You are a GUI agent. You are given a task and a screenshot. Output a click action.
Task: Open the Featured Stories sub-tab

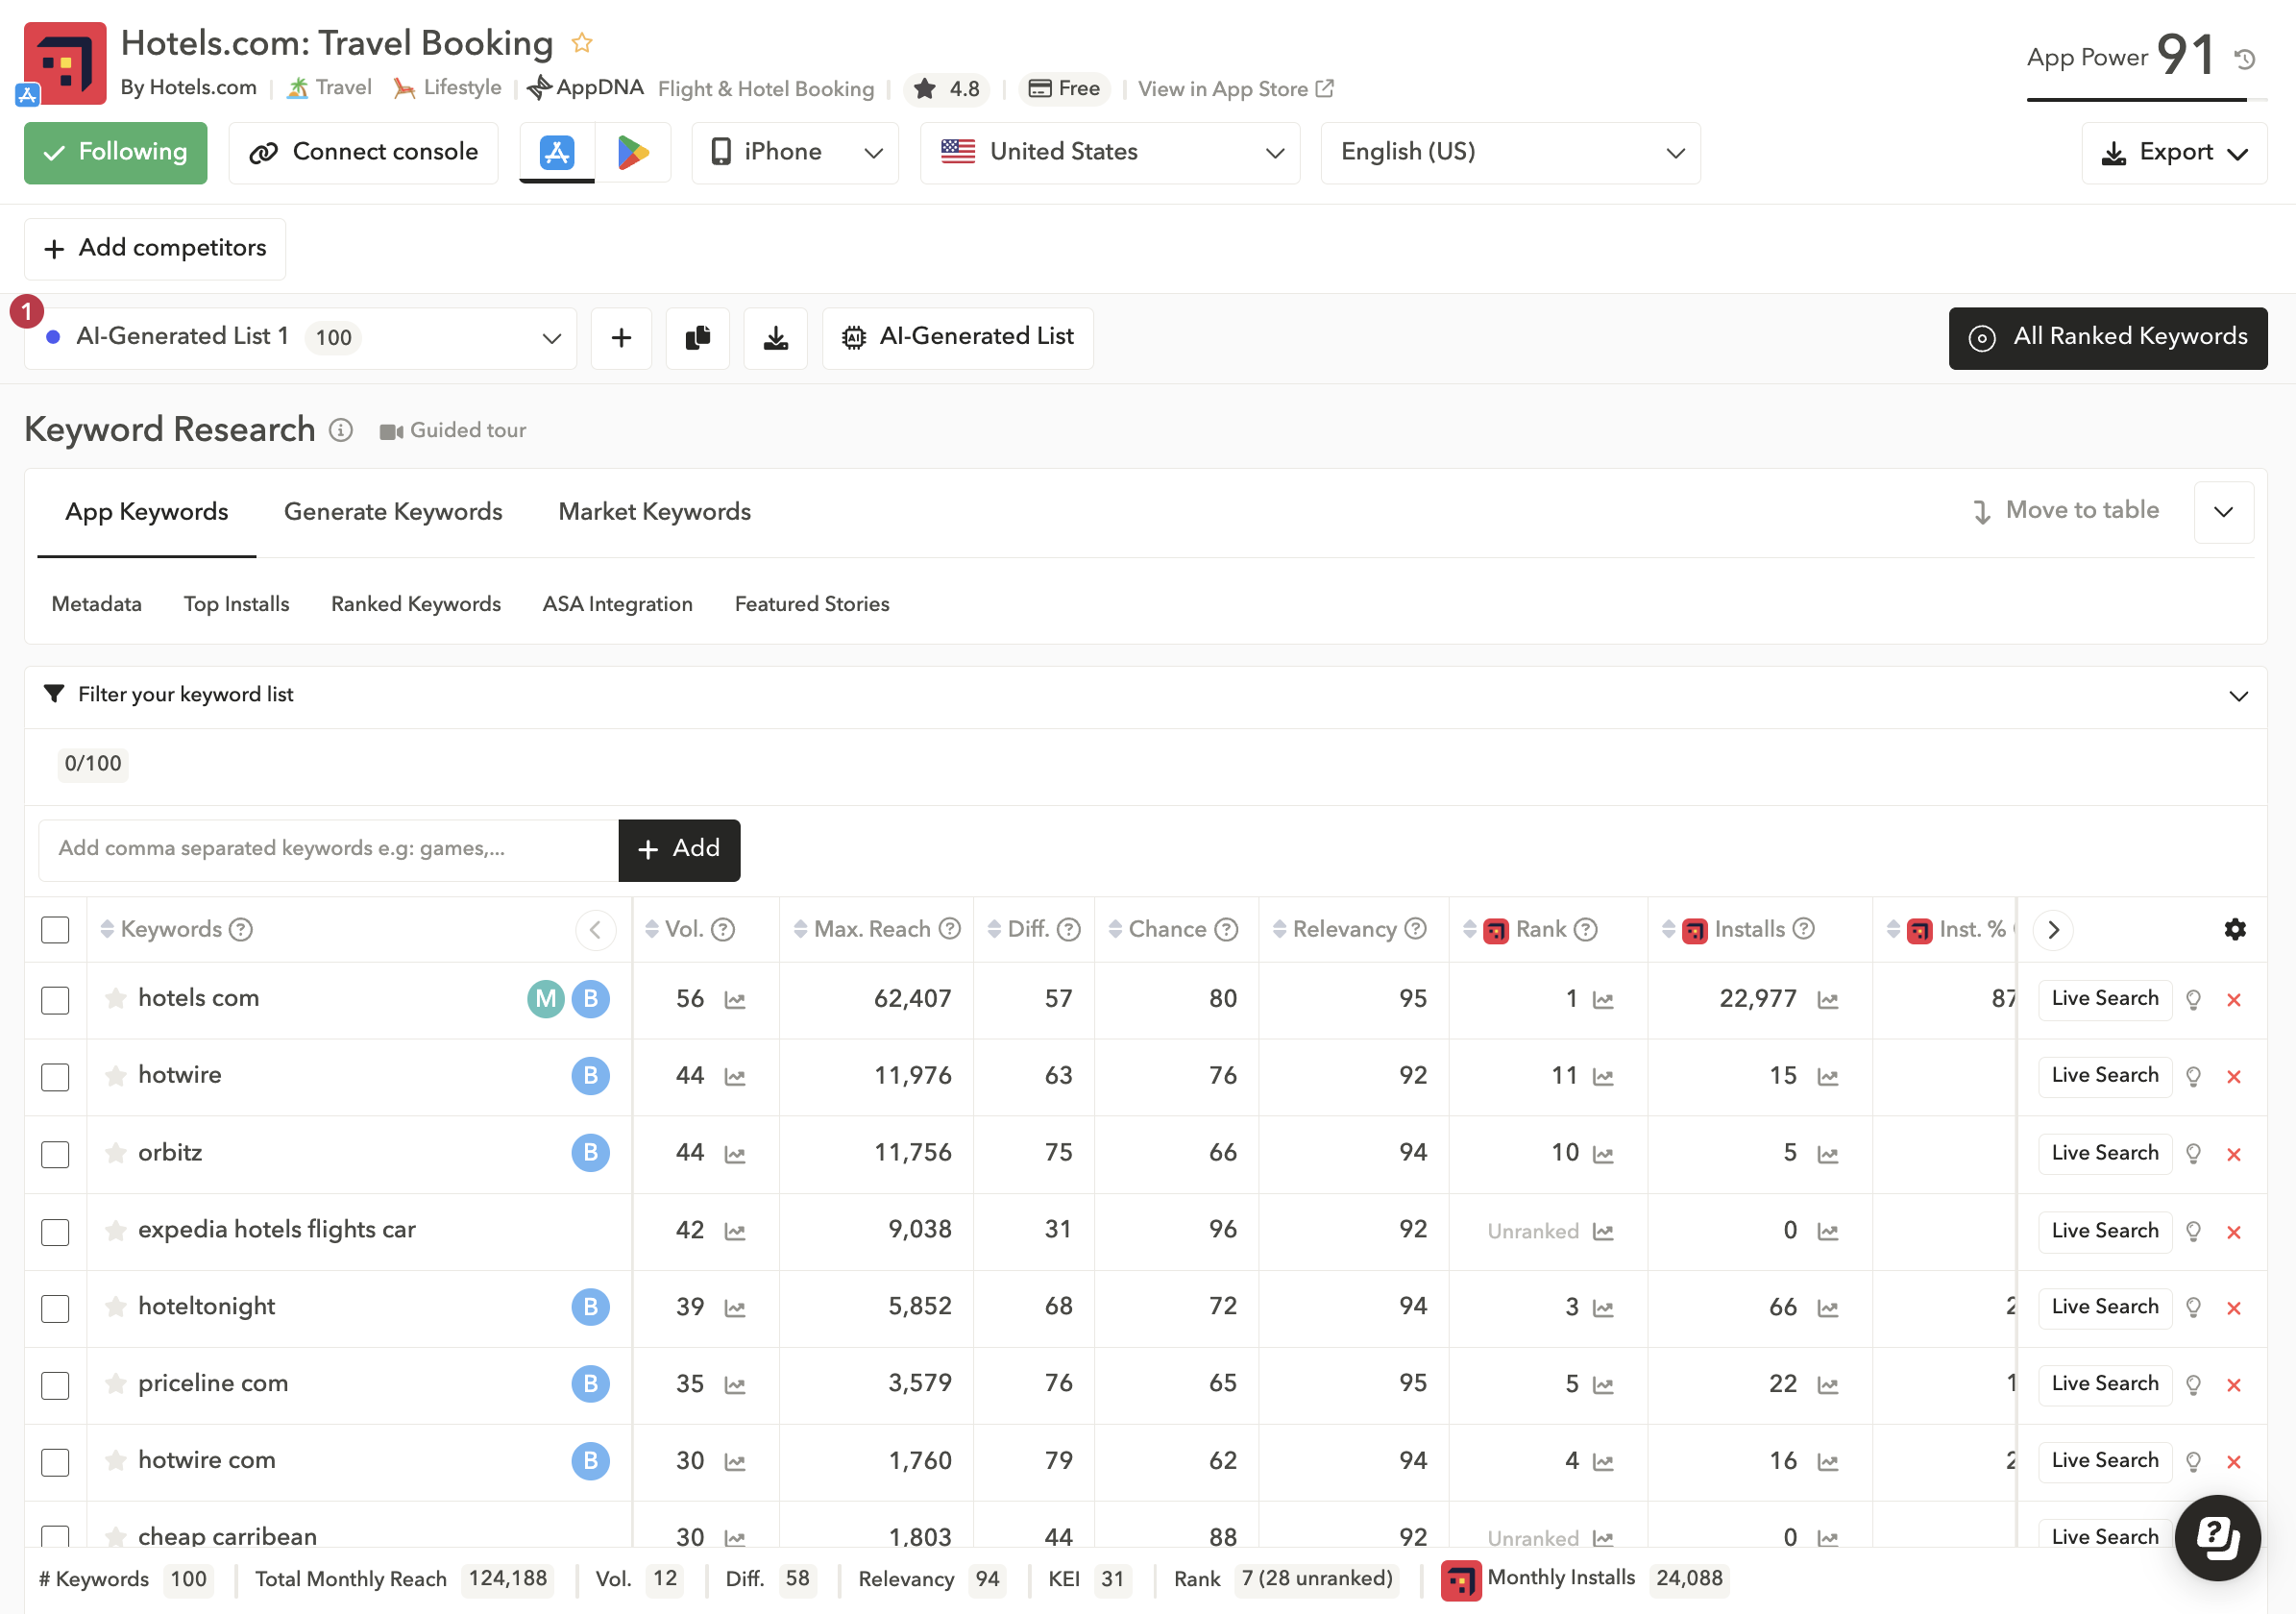click(x=812, y=604)
